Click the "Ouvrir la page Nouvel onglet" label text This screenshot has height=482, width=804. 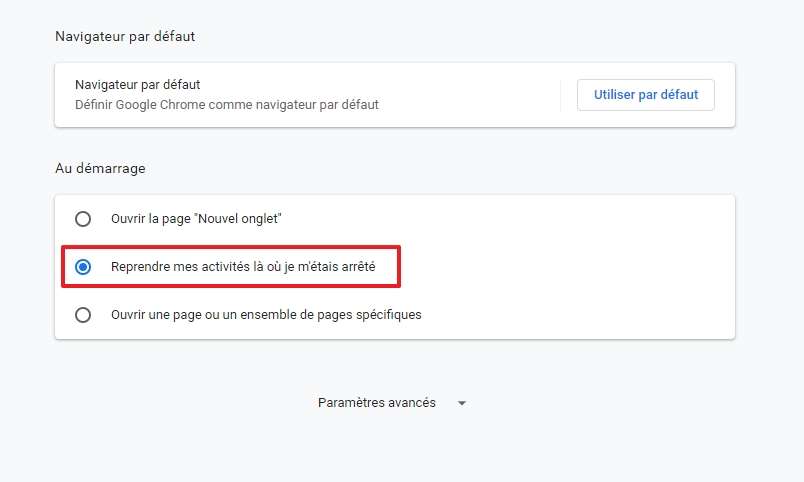(196, 219)
